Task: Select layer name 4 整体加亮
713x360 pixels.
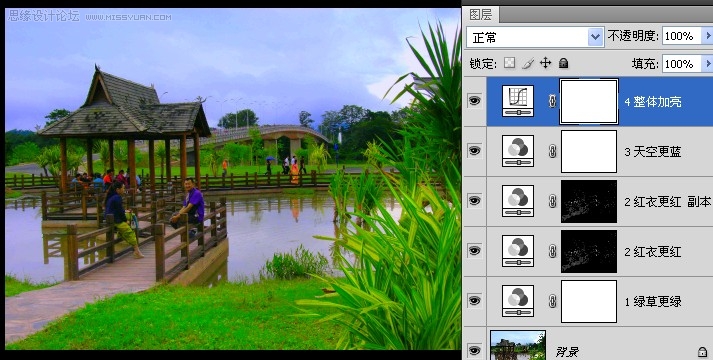Action: tap(653, 102)
